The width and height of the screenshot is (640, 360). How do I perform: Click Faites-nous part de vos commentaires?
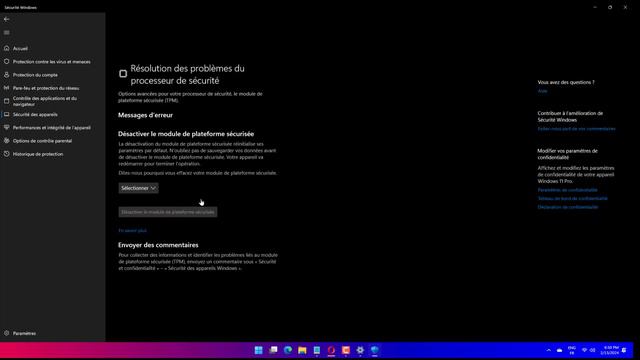coord(576,129)
